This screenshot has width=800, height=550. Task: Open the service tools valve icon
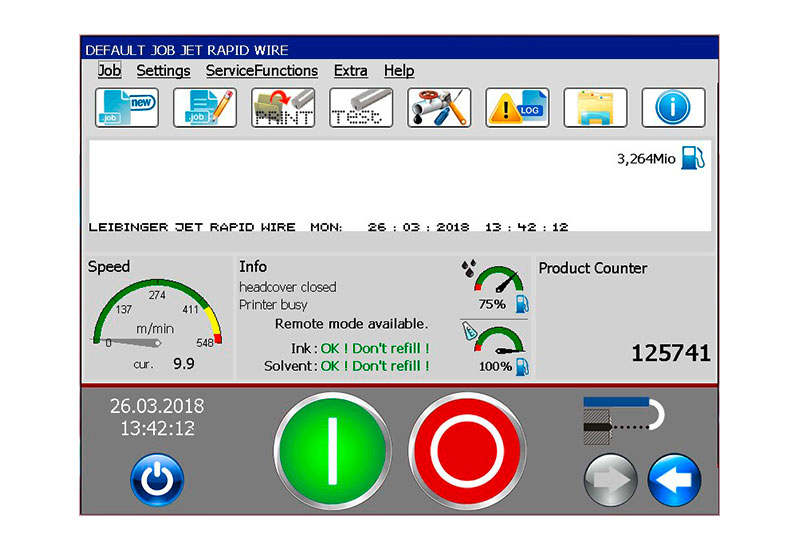point(439,108)
